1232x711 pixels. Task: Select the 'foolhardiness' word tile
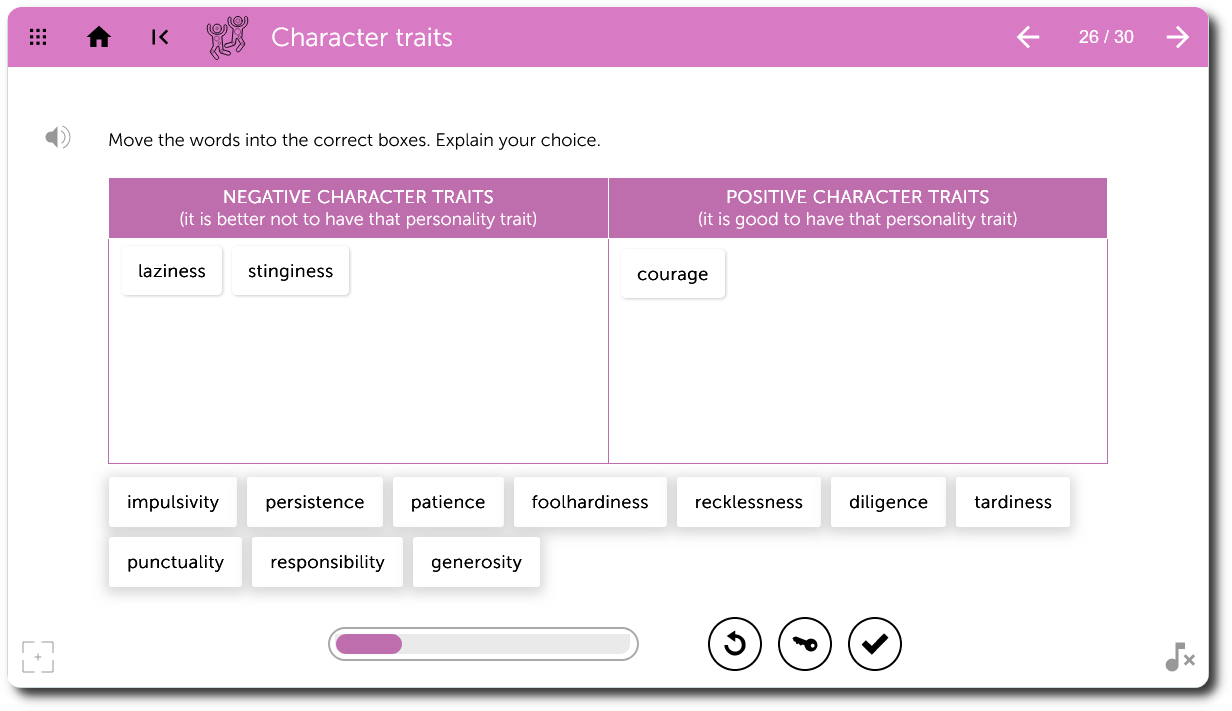click(590, 502)
